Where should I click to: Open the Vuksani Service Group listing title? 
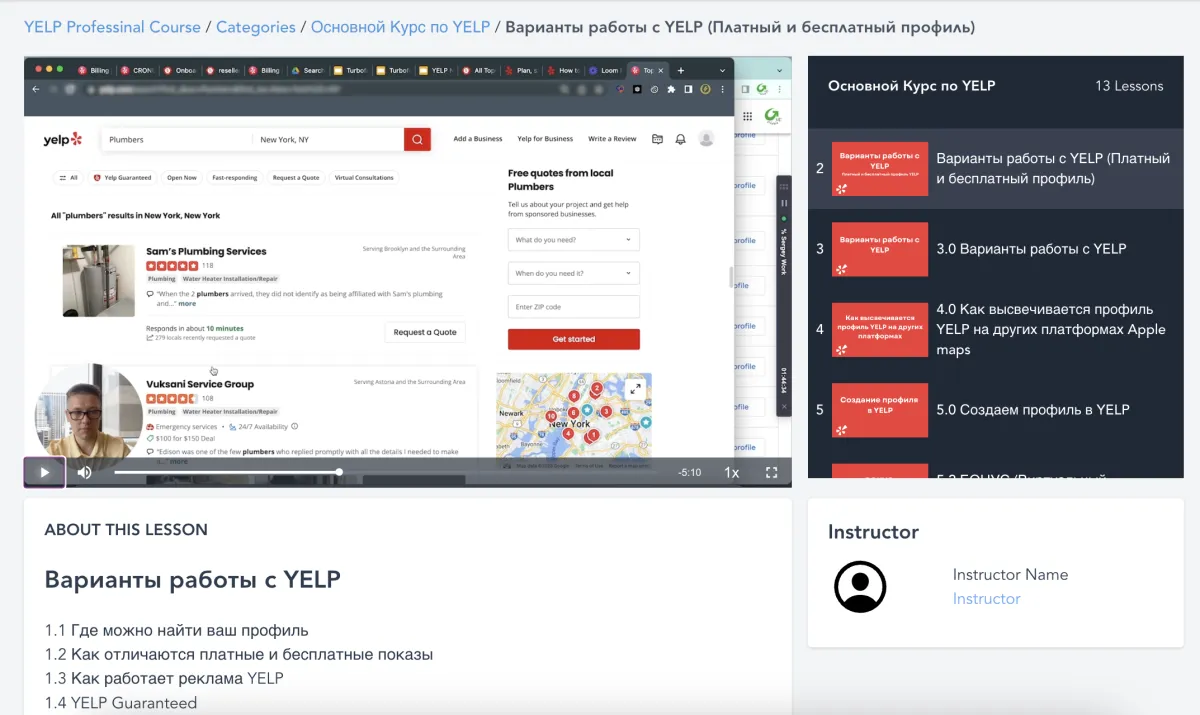[200, 384]
